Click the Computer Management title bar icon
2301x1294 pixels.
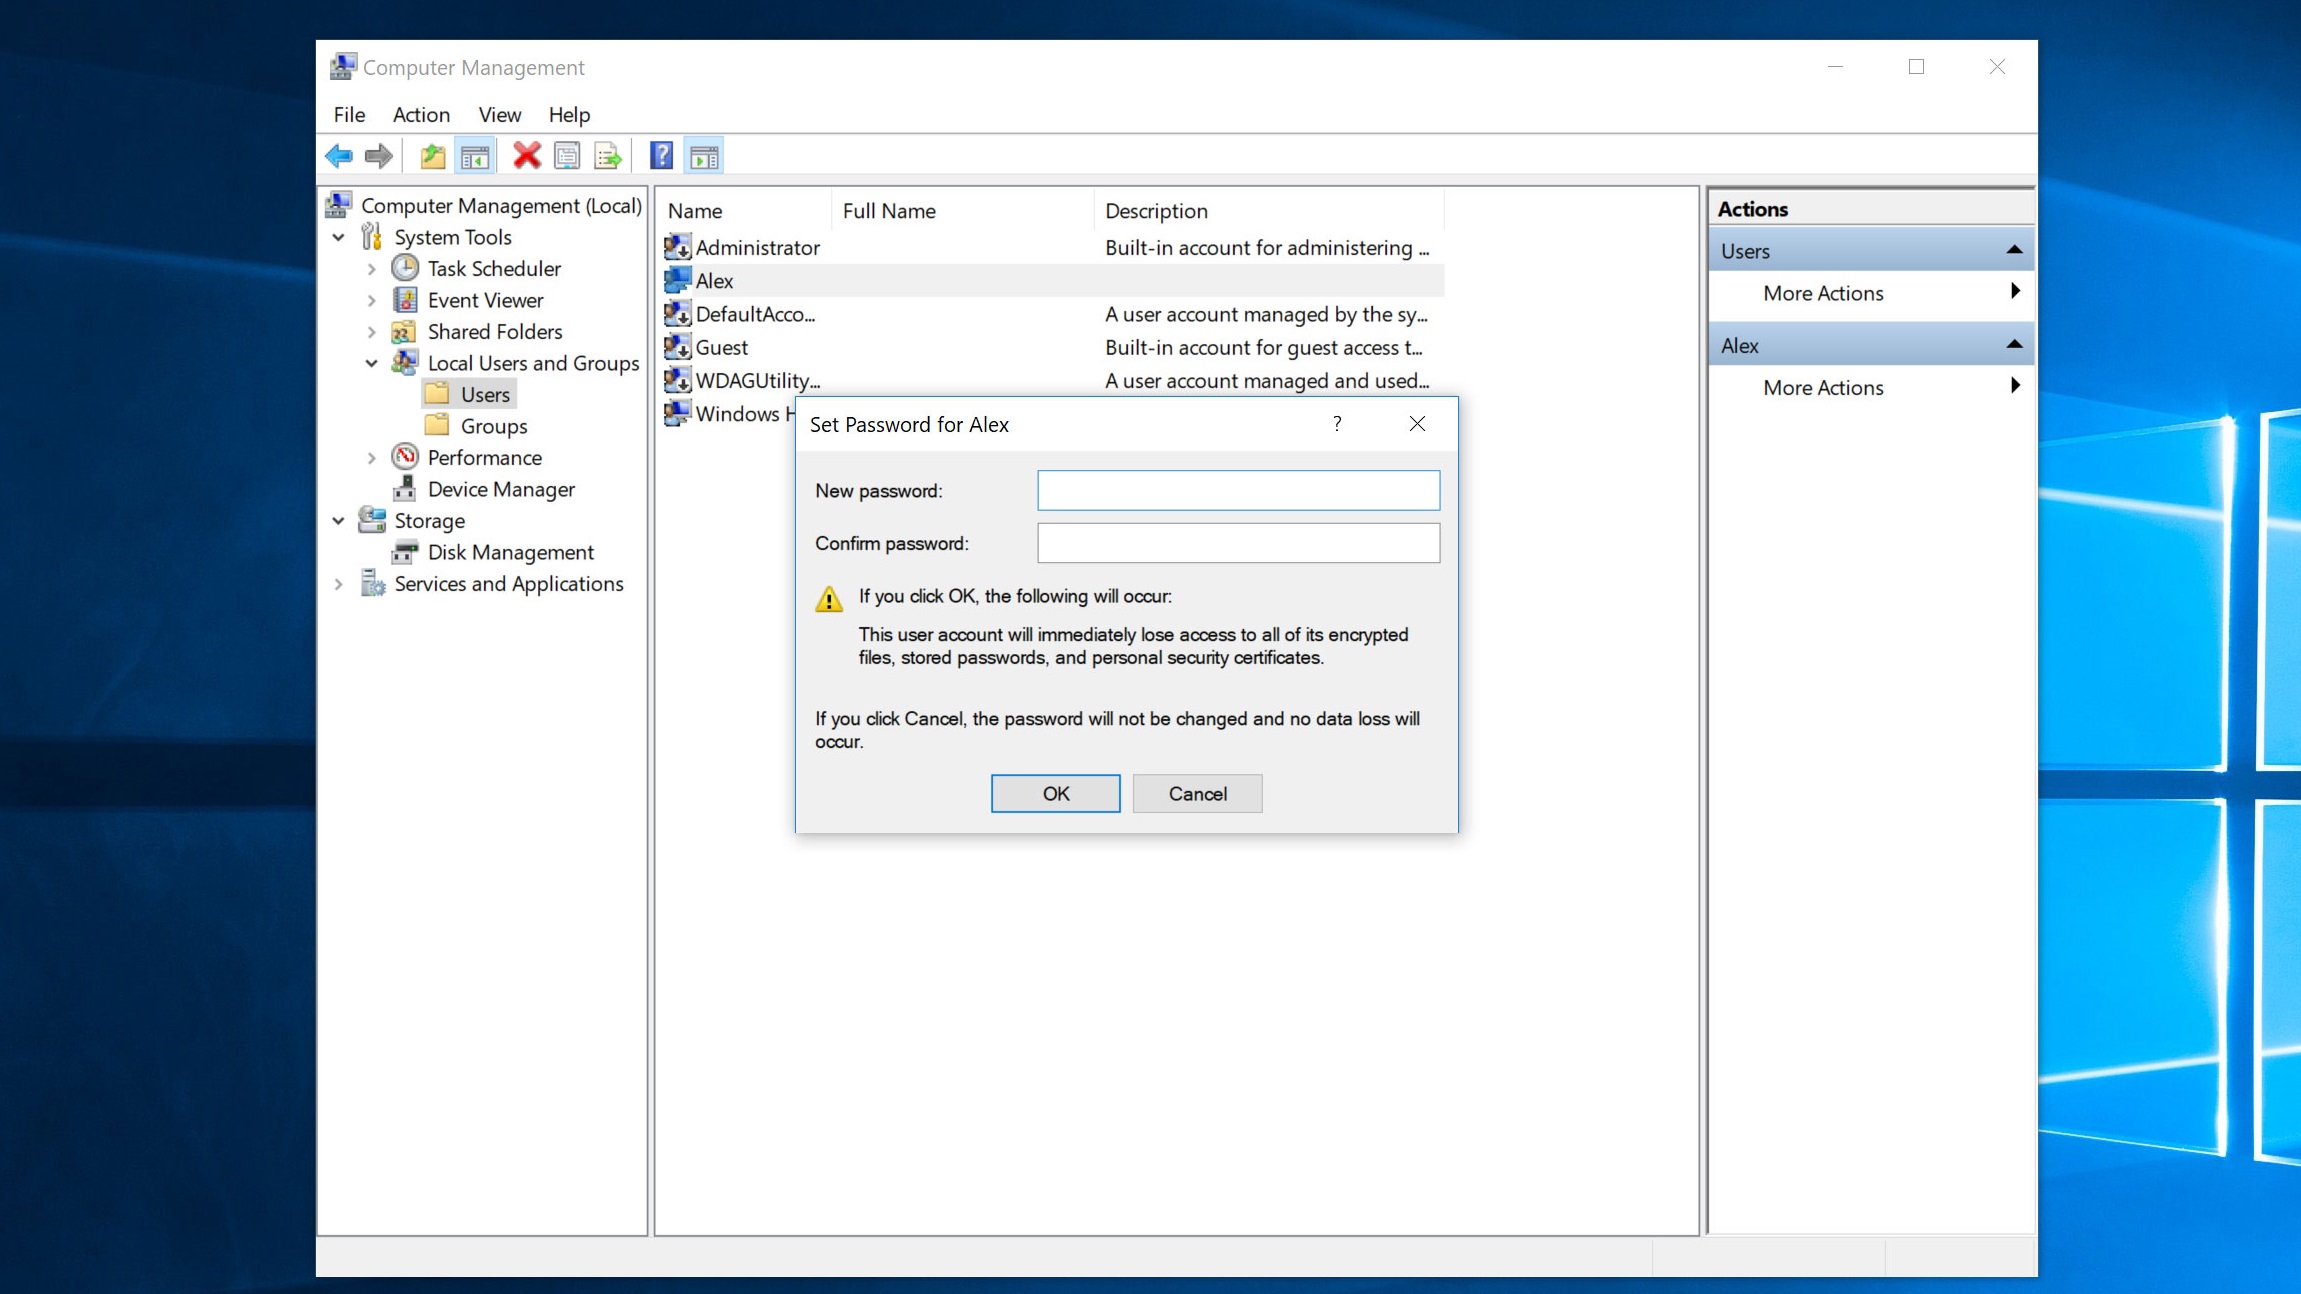[x=343, y=66]
